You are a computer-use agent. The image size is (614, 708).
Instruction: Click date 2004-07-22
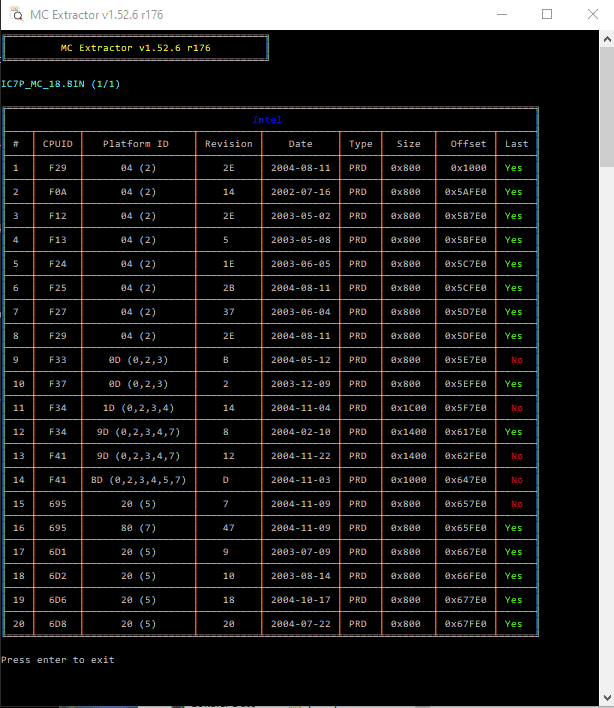[x=300, y=624]
